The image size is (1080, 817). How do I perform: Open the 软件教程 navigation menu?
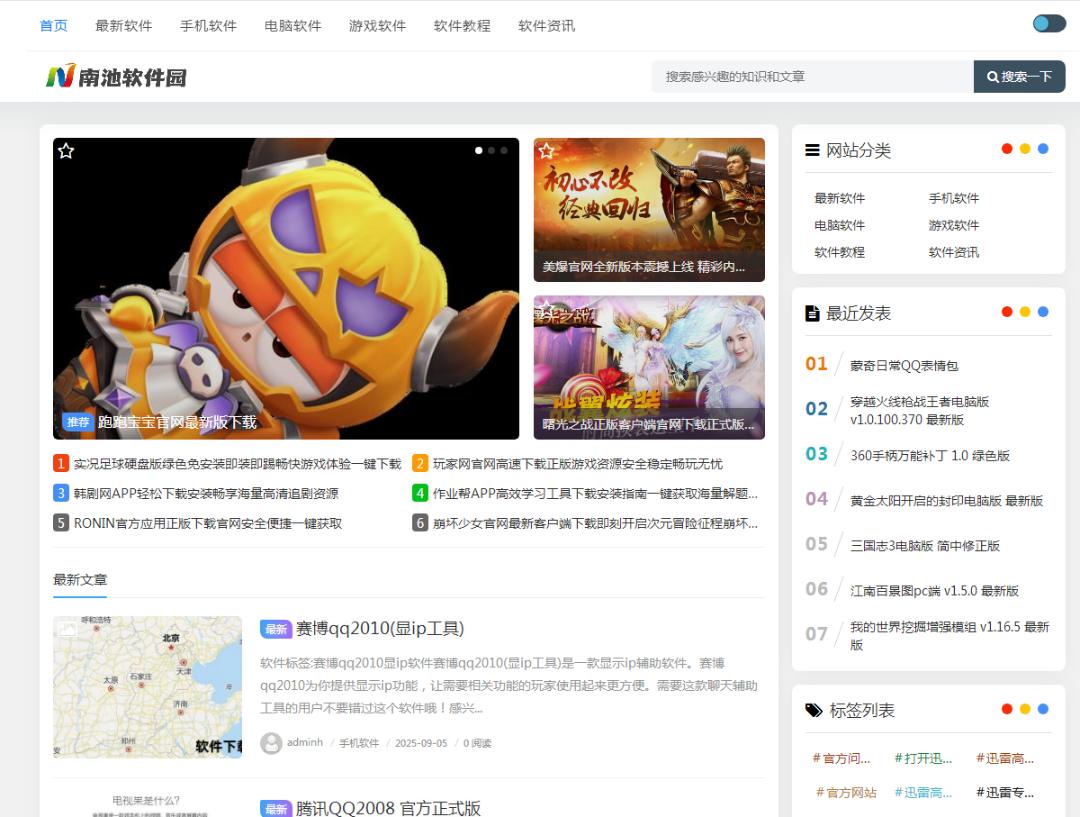(x=462, y=25)
